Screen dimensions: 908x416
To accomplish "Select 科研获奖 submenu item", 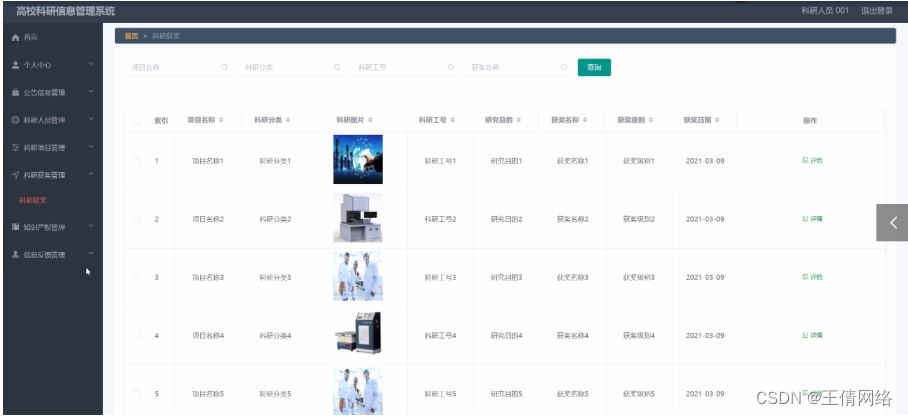I will click(33, 200).
